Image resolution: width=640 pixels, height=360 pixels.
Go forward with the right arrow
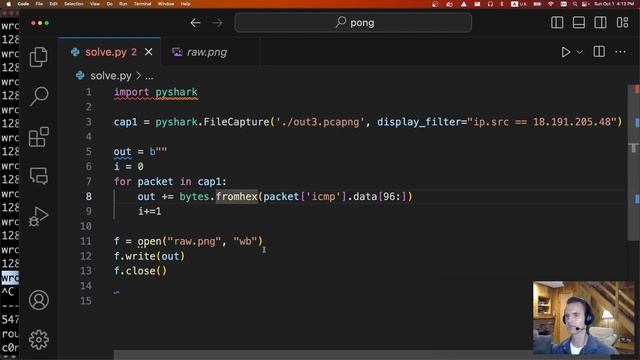(218, 23)
